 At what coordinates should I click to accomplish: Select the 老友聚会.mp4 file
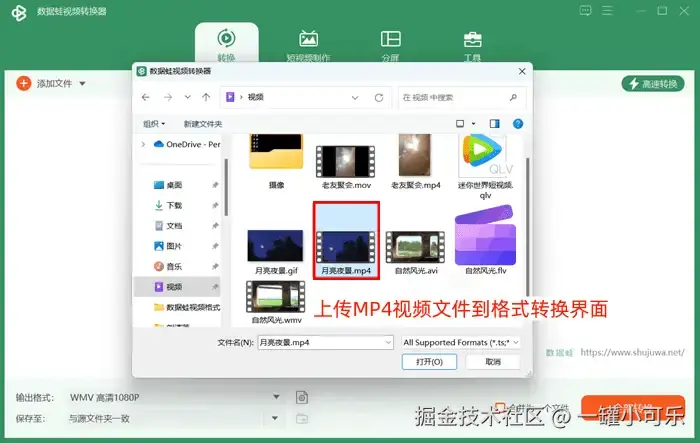[x=416, y=162]
